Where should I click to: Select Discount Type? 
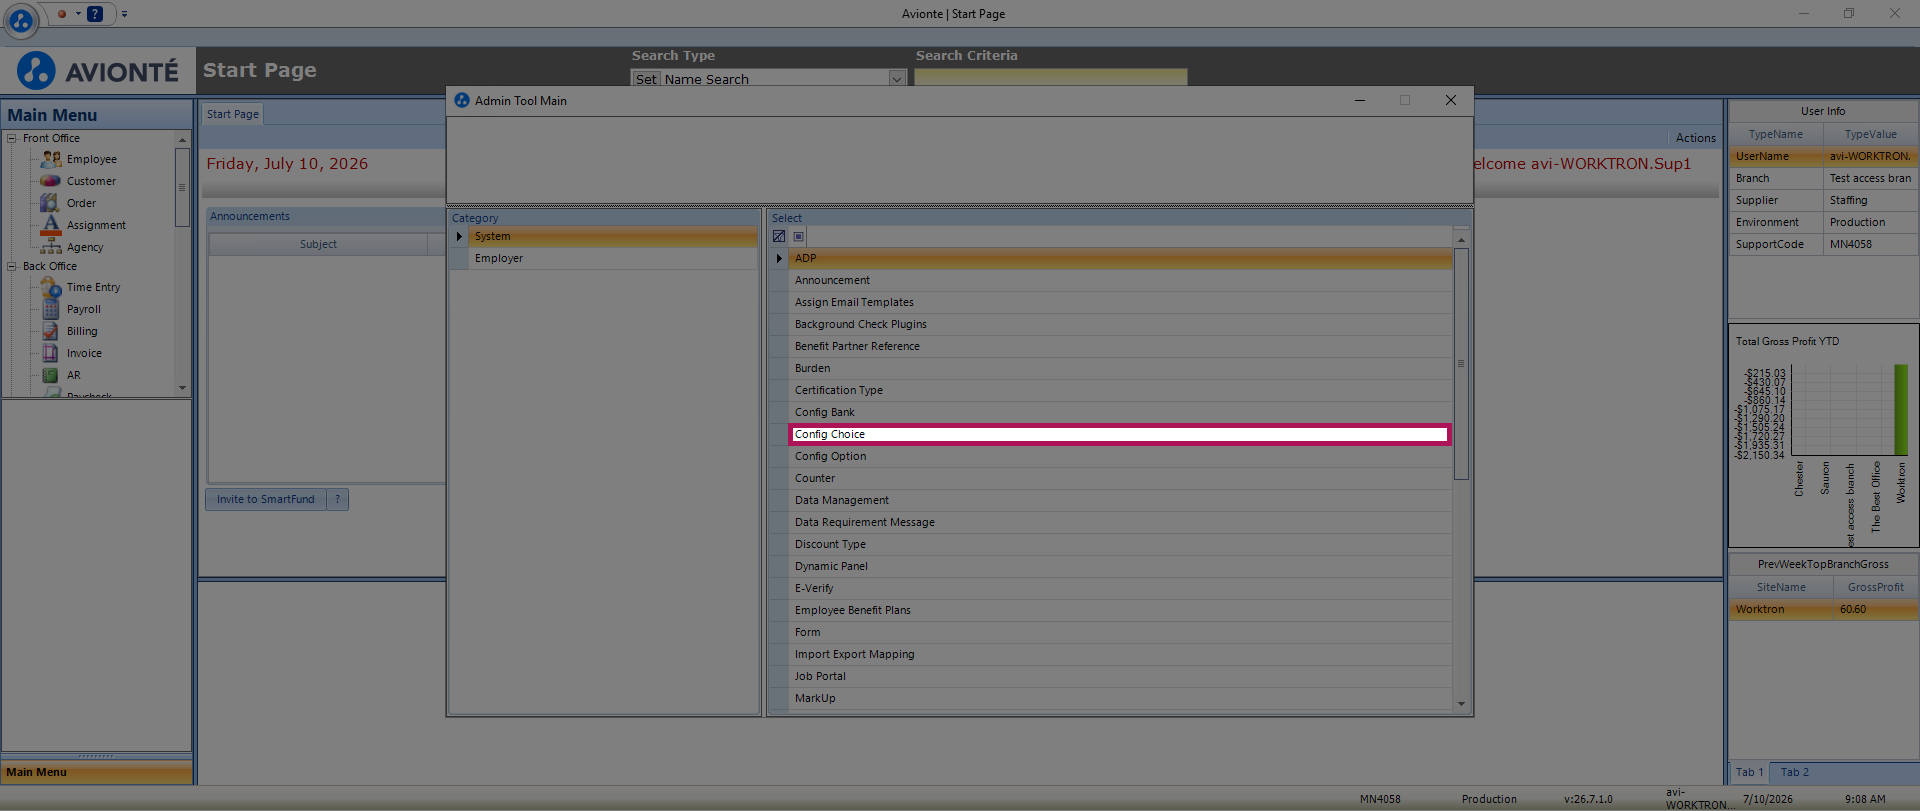tap(1120, 545)
